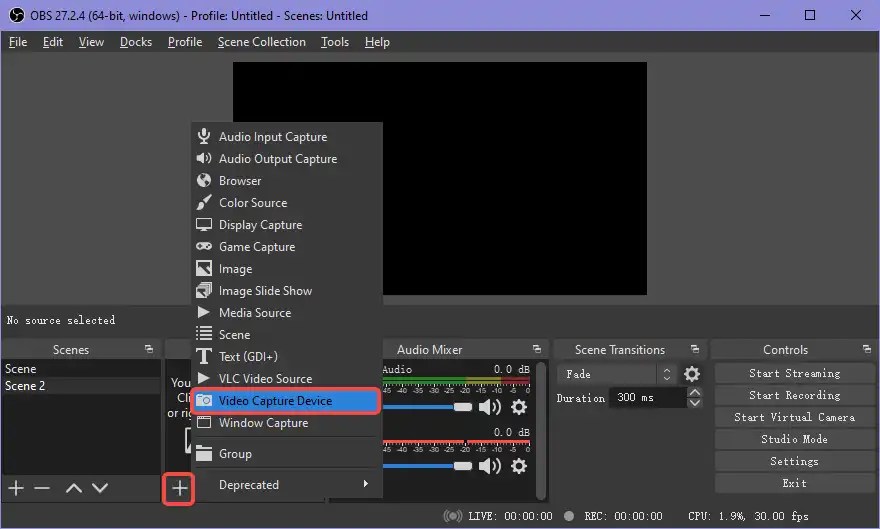Open settings gear for the second audio channel
This screenshot has width=880, height=529.
point(519,466)
